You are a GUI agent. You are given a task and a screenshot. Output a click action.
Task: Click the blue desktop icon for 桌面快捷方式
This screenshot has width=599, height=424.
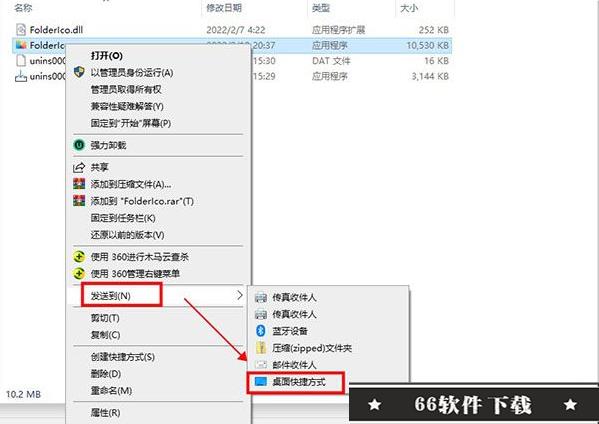261,382
